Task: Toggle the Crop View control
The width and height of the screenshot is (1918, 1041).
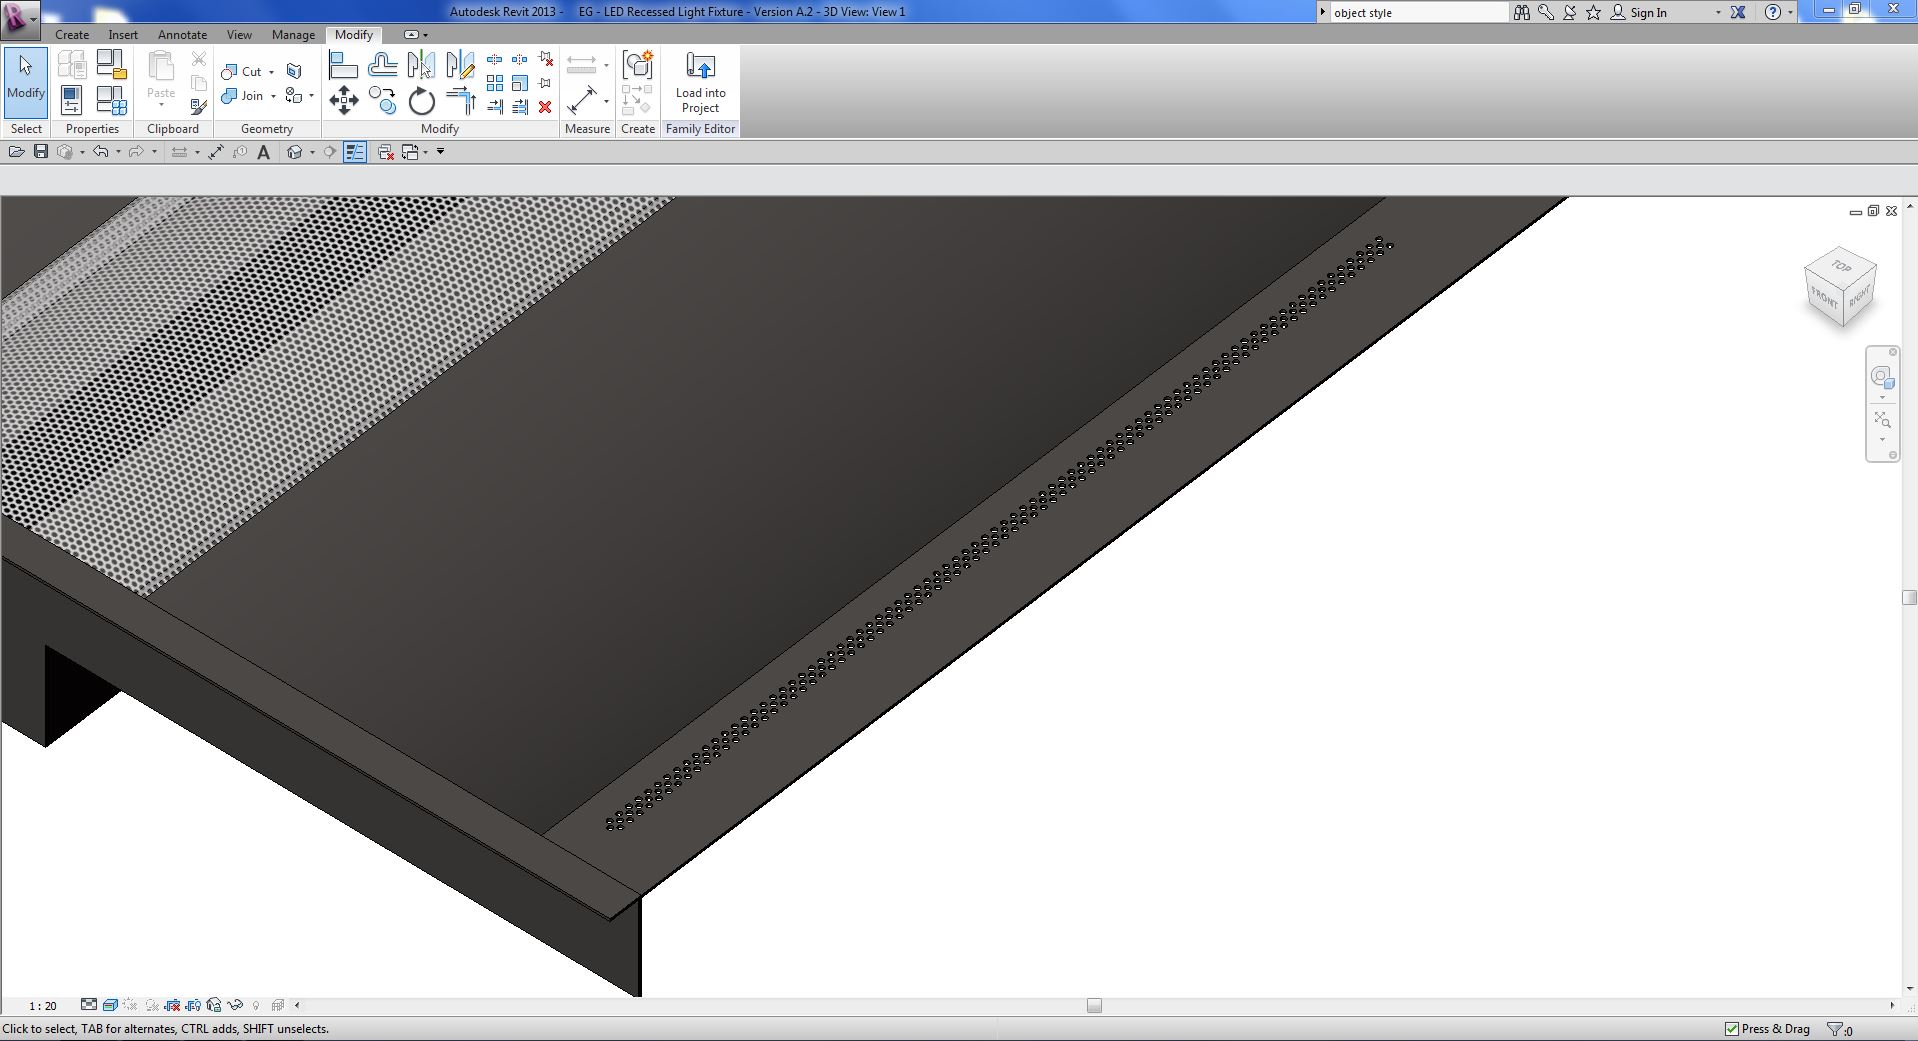Action: click(172, 1005)
